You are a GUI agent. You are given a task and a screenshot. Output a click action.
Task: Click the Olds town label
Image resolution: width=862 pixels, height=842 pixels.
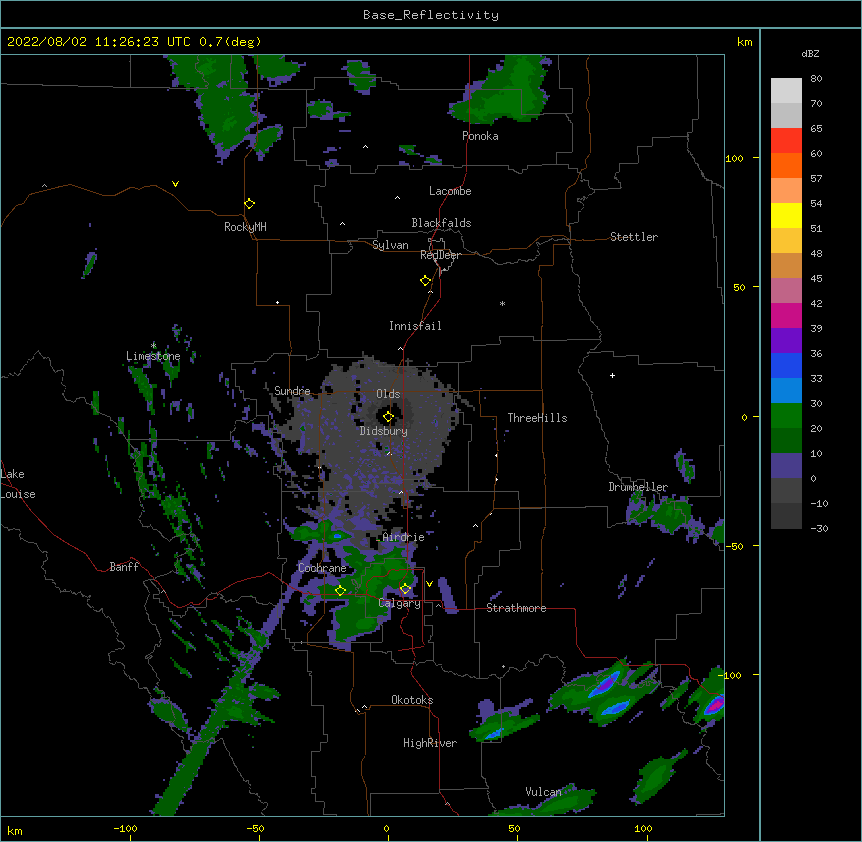click(x=388, y=394)
